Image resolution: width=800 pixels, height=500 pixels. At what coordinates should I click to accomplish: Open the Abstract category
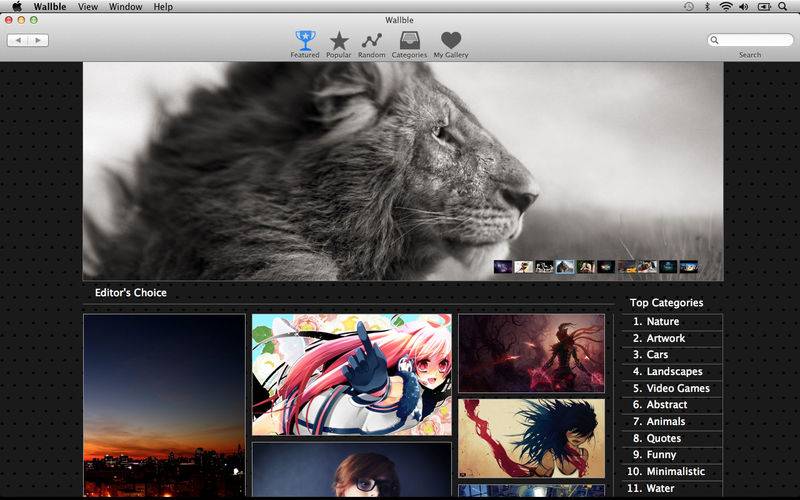pyautogui.click(x=666, y=405)
